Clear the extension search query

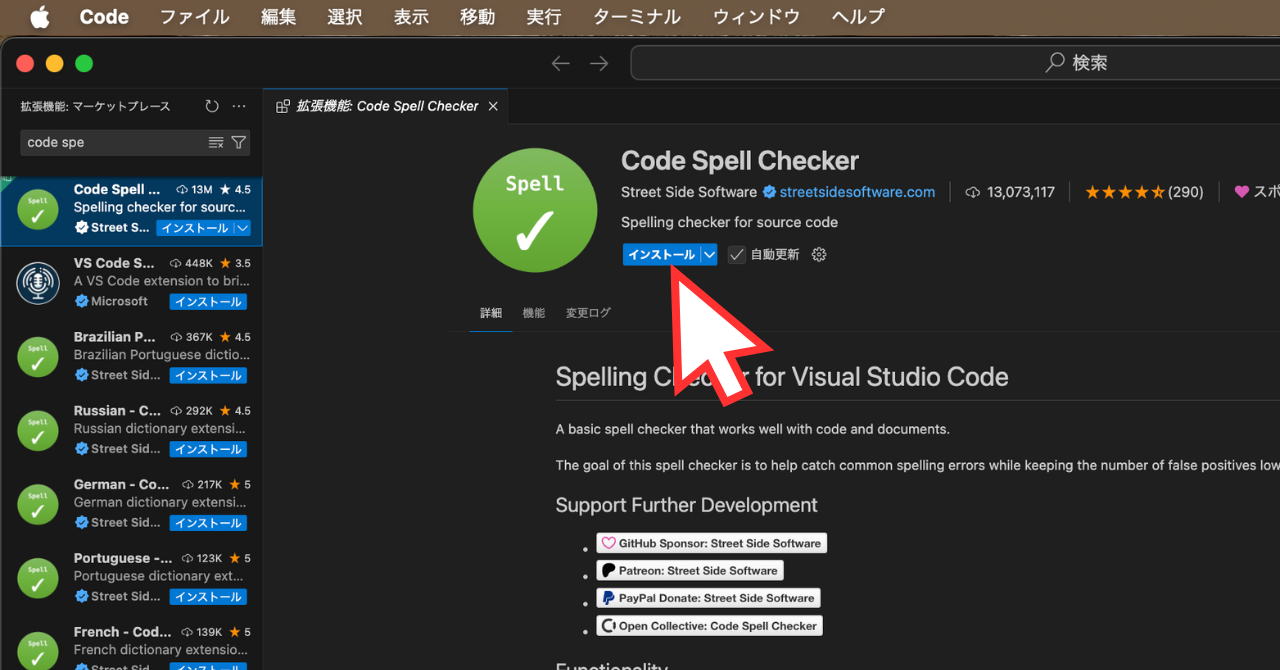216,142
